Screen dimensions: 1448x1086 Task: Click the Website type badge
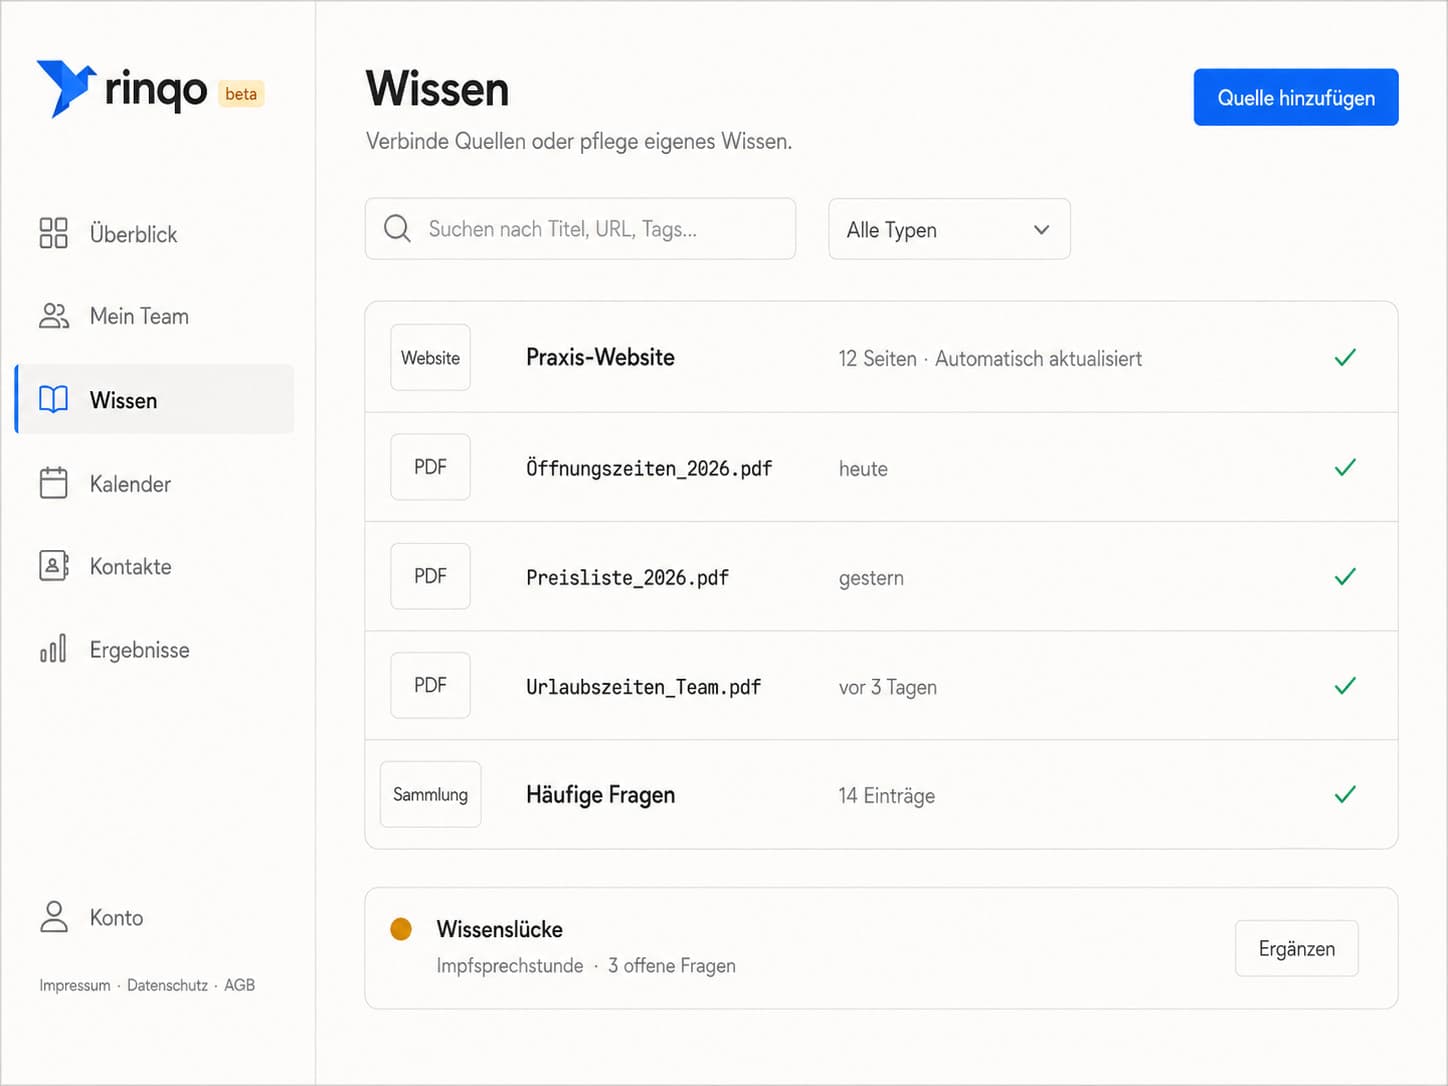[x=430, y=357]
